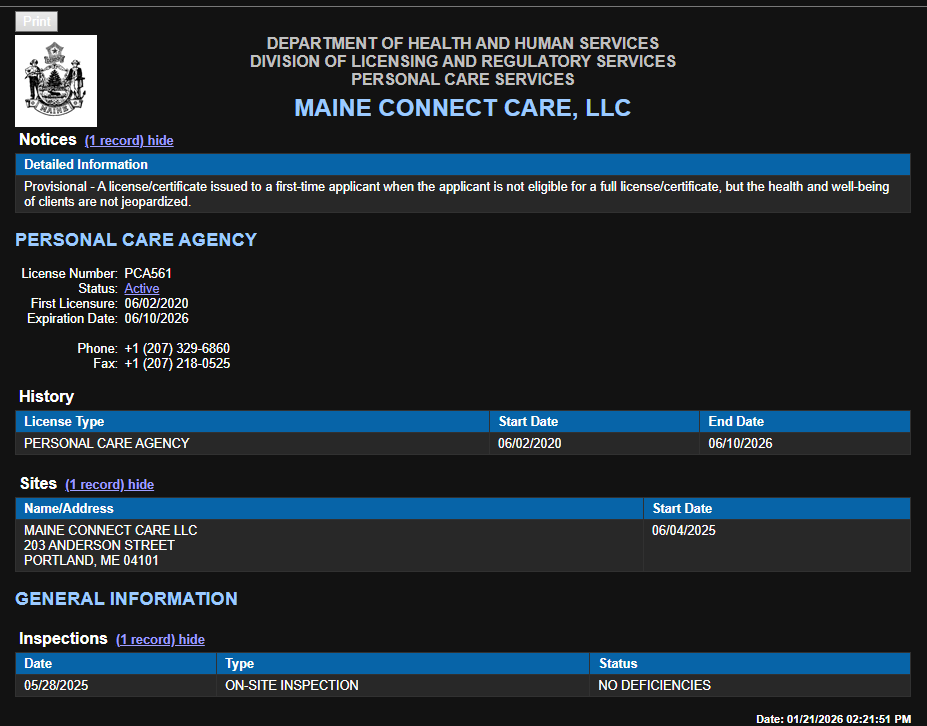Select the Type column header in Inspections
This screenshot has width=927, height=726.
click(x=239, y=663)
